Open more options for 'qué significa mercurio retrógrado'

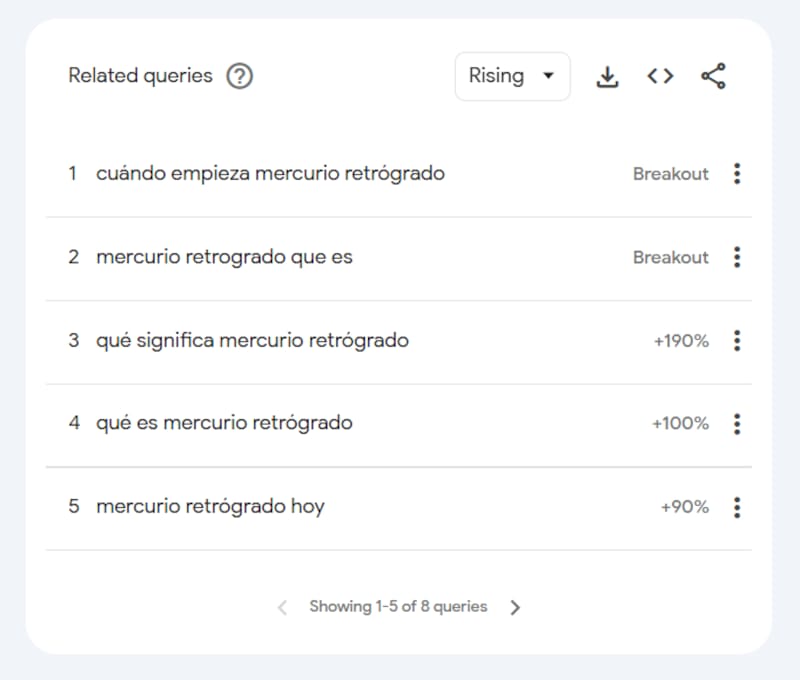point(737,341)
